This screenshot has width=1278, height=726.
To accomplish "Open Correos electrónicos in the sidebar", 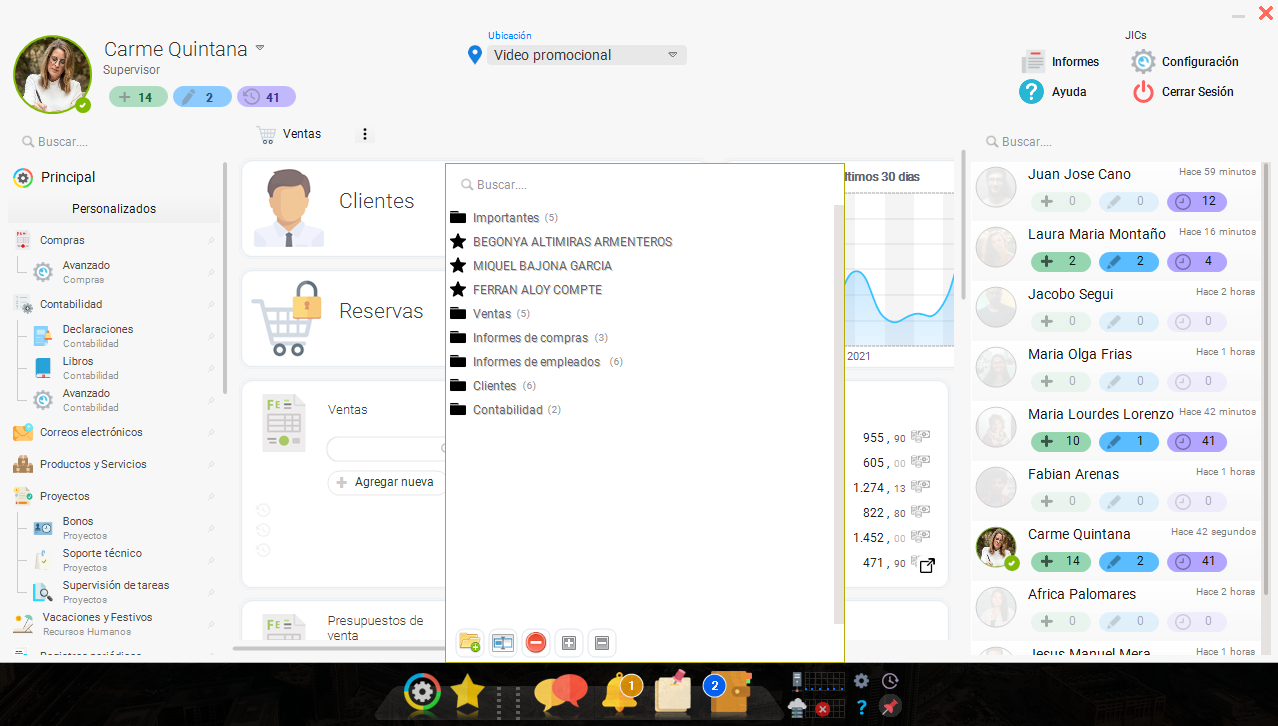I will 91,433.
